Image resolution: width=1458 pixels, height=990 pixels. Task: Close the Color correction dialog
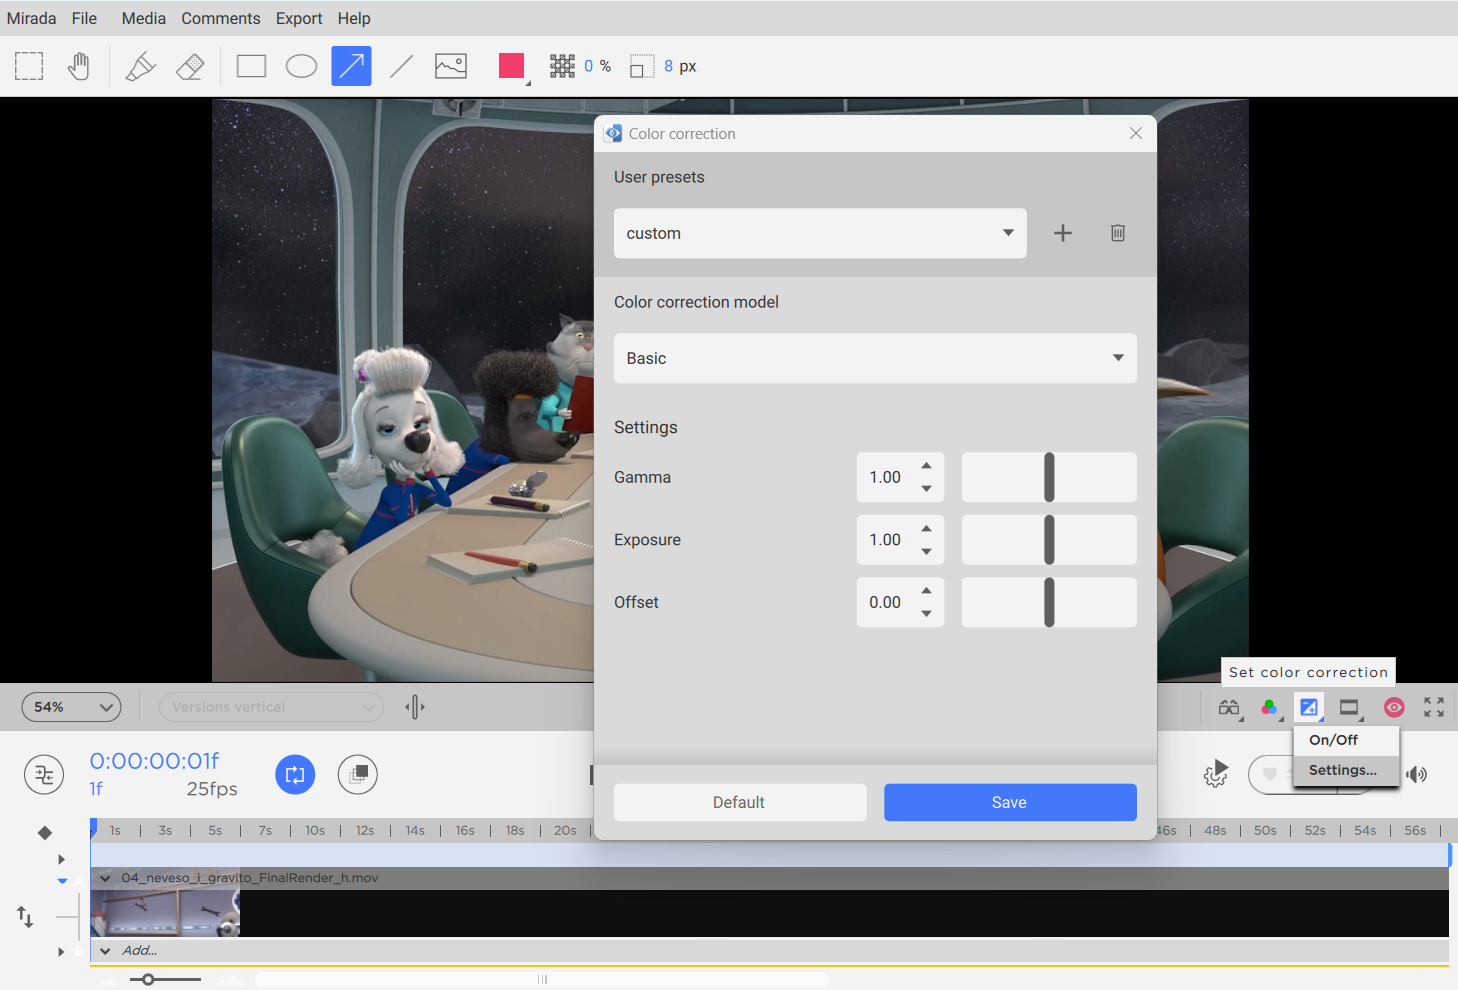[x=1136, y=133]
